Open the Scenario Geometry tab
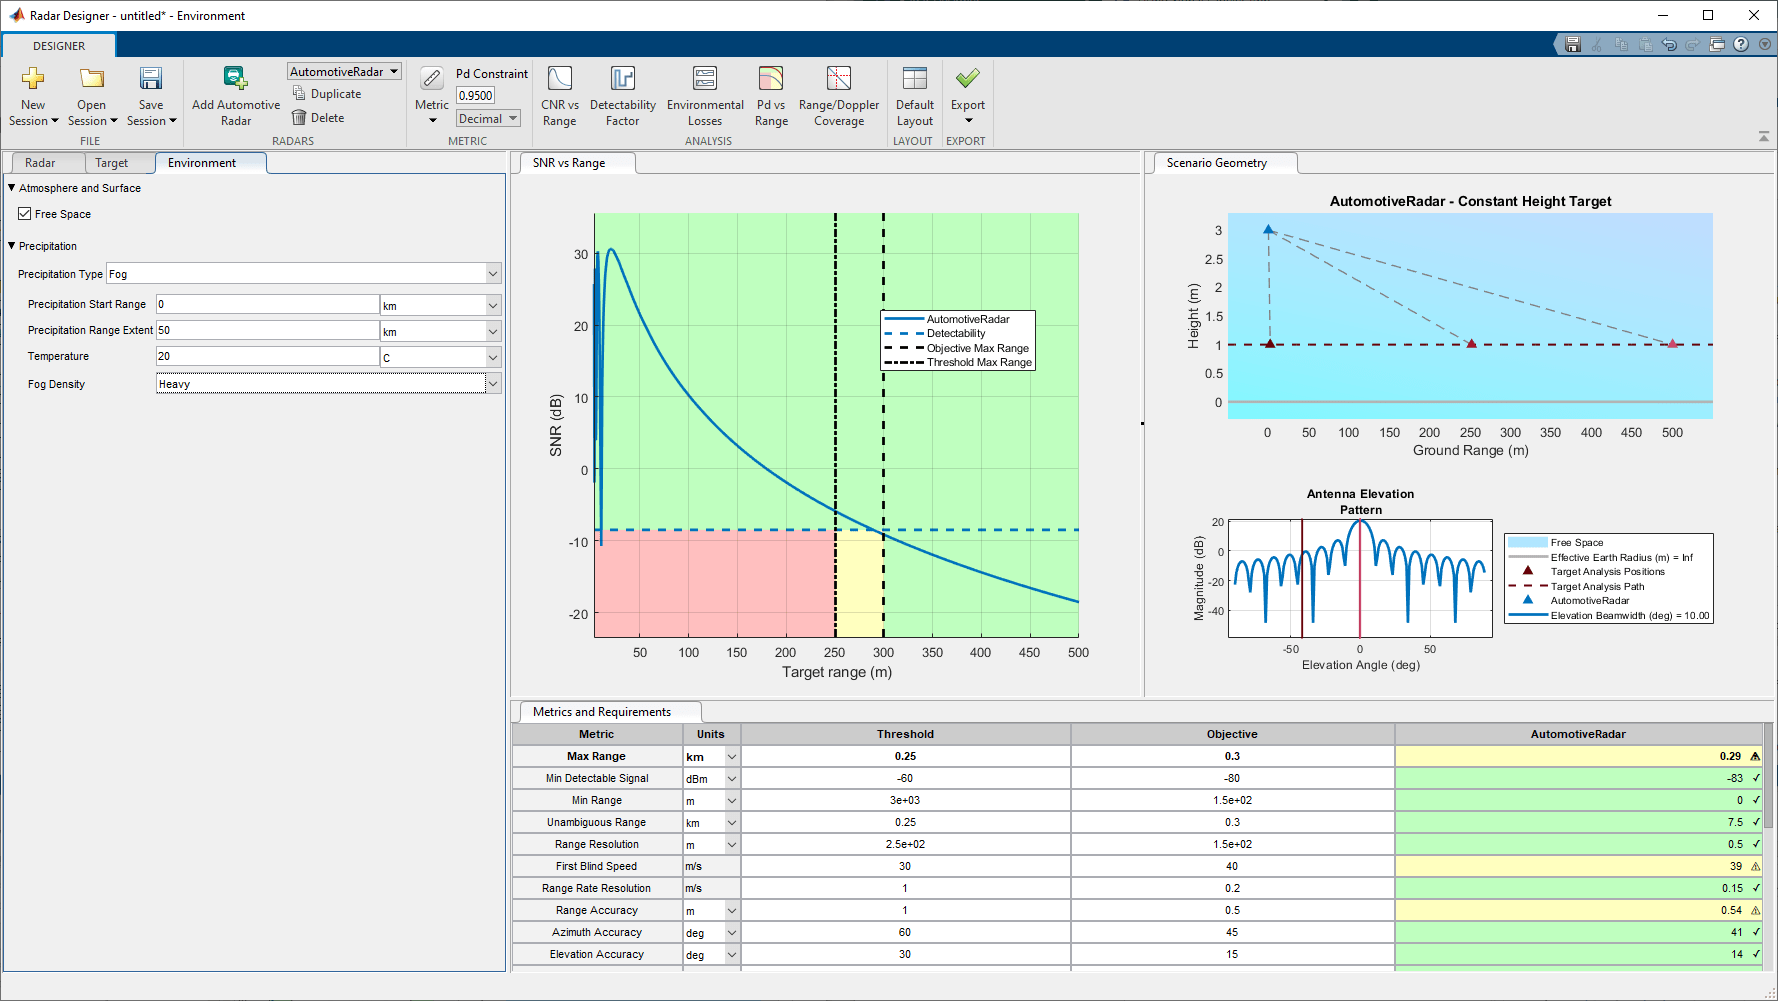 pyautogui.click(x=1224, y=162)
